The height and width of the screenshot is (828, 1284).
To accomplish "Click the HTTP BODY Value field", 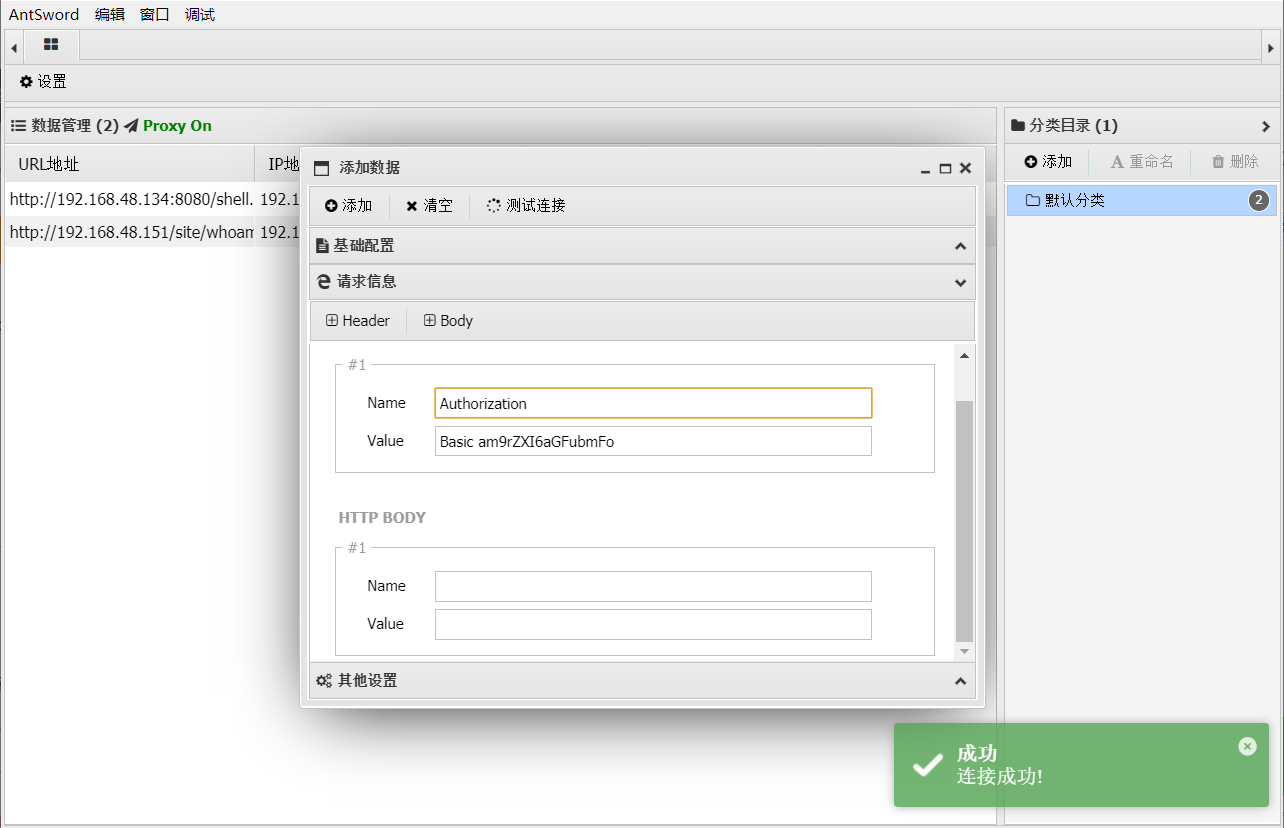I will click(653, 624).
